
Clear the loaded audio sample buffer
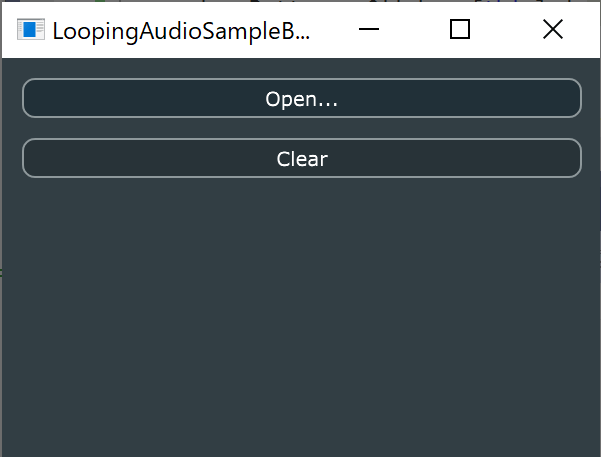[x=302, y=158]
